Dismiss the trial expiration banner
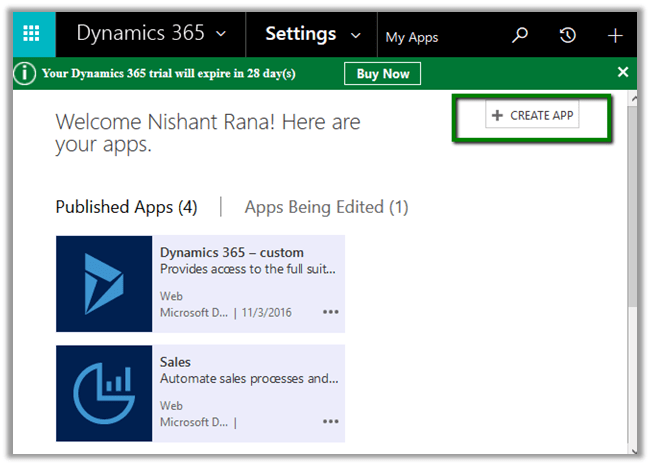Viewport: 650px width, 466px height. click(623, 72)
